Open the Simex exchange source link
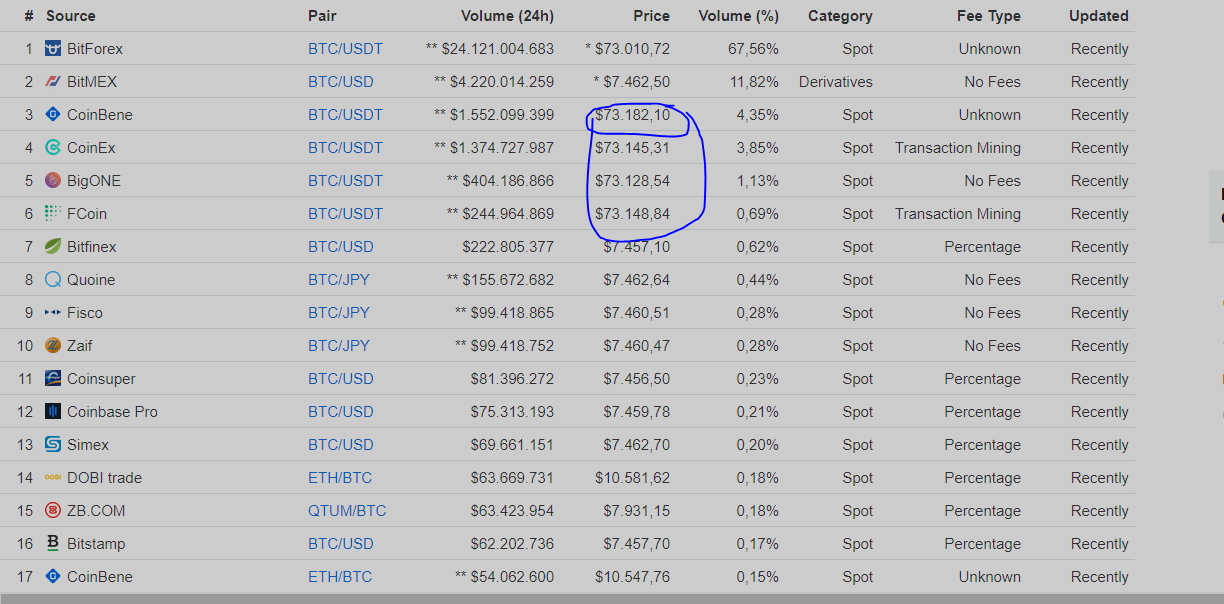Viewport: 1224px width, 604px height. pos(88,445)
